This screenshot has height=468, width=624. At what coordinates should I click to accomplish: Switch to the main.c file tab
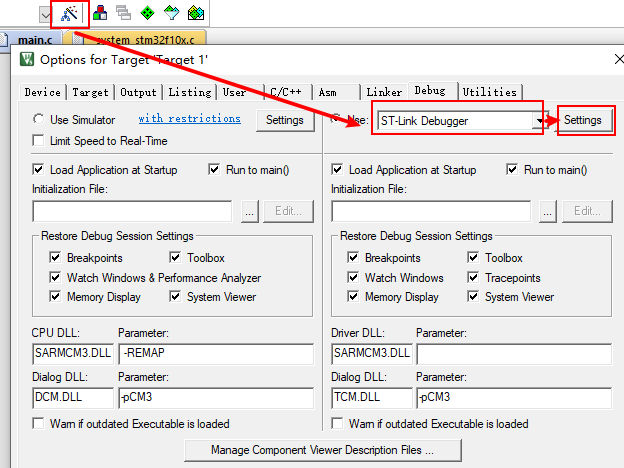33,40
